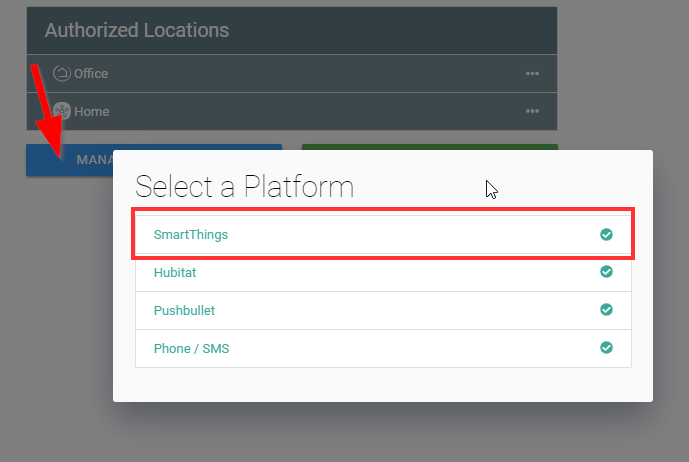Open the three-dot menu for Office location
Viewport: 689px width, 462px height.
(532, 73)
